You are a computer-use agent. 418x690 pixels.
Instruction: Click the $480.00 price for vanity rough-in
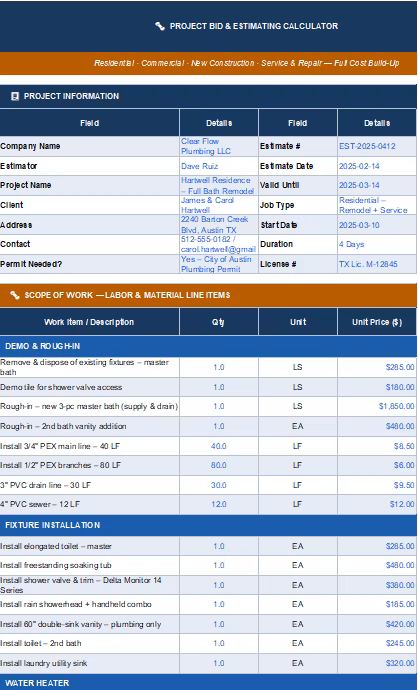pos(400,426)
